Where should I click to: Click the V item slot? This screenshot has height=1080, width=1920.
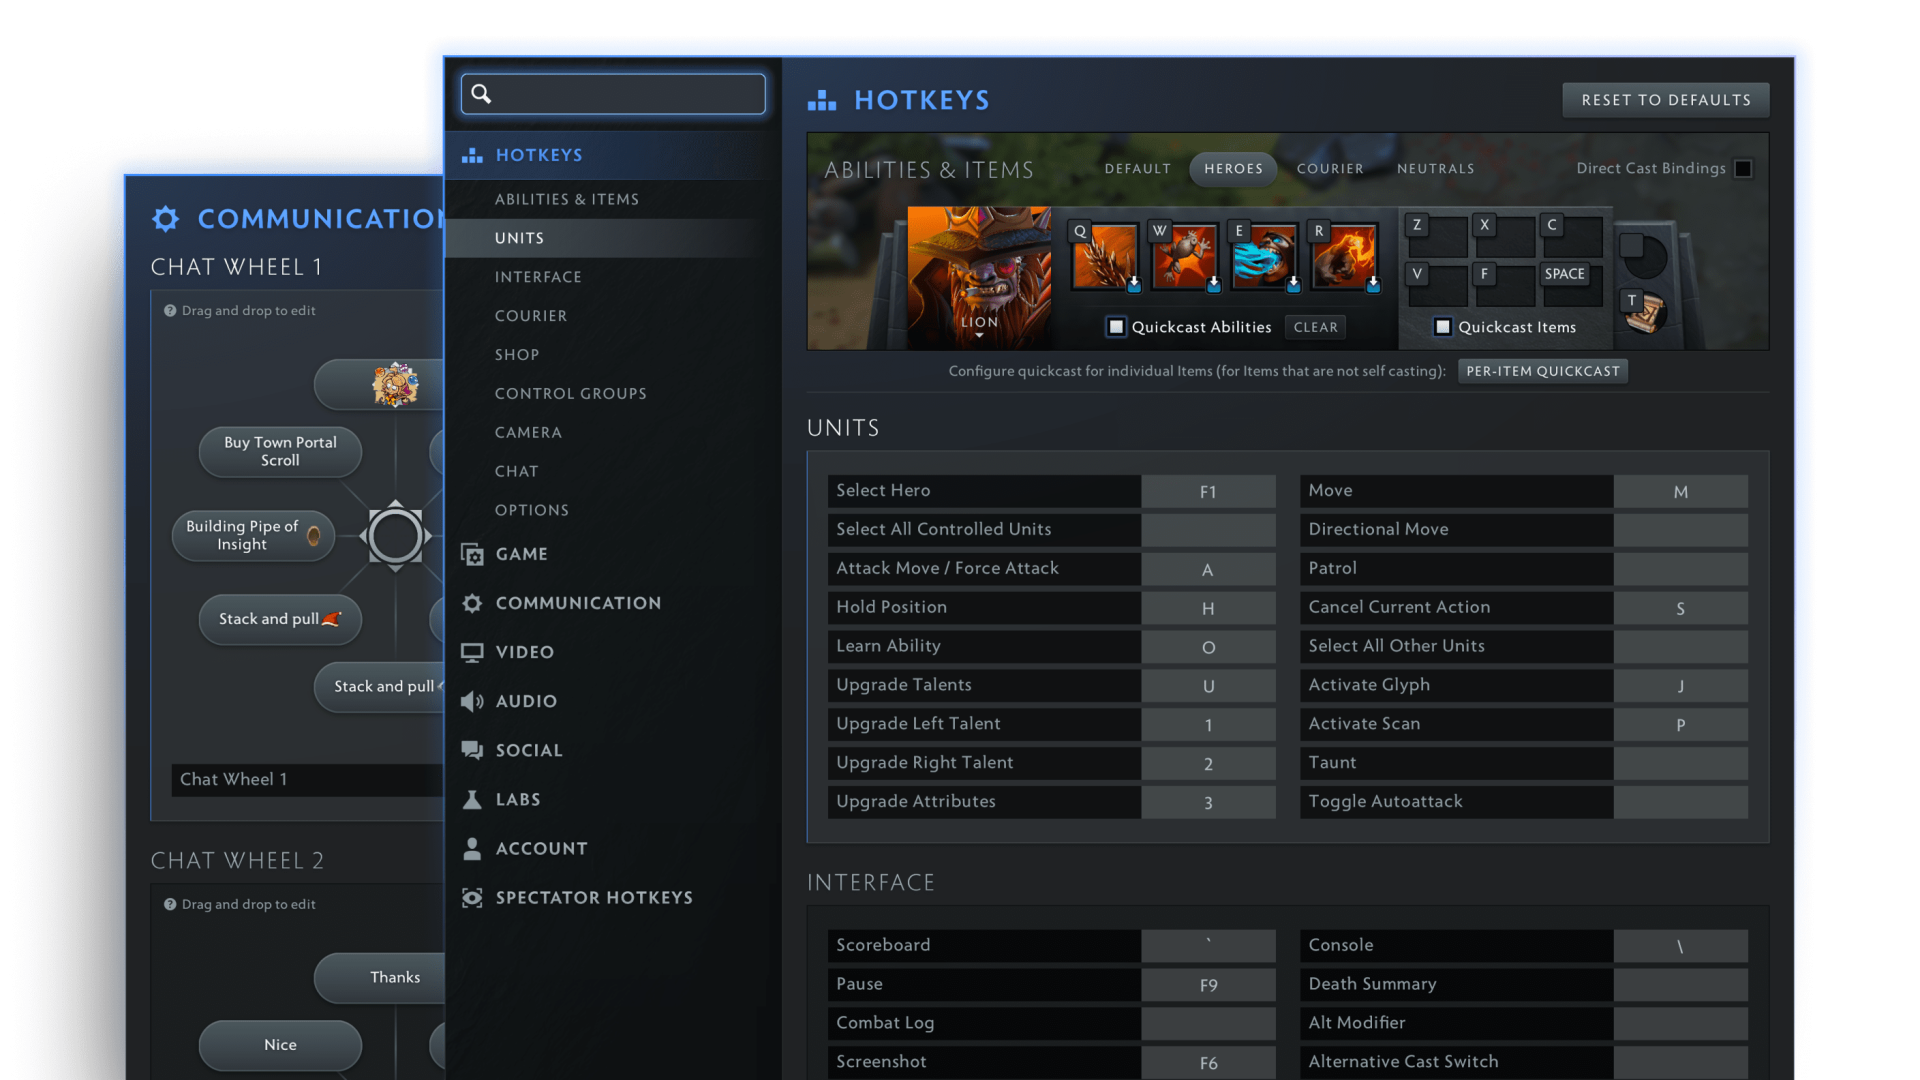pos(1437,285)
